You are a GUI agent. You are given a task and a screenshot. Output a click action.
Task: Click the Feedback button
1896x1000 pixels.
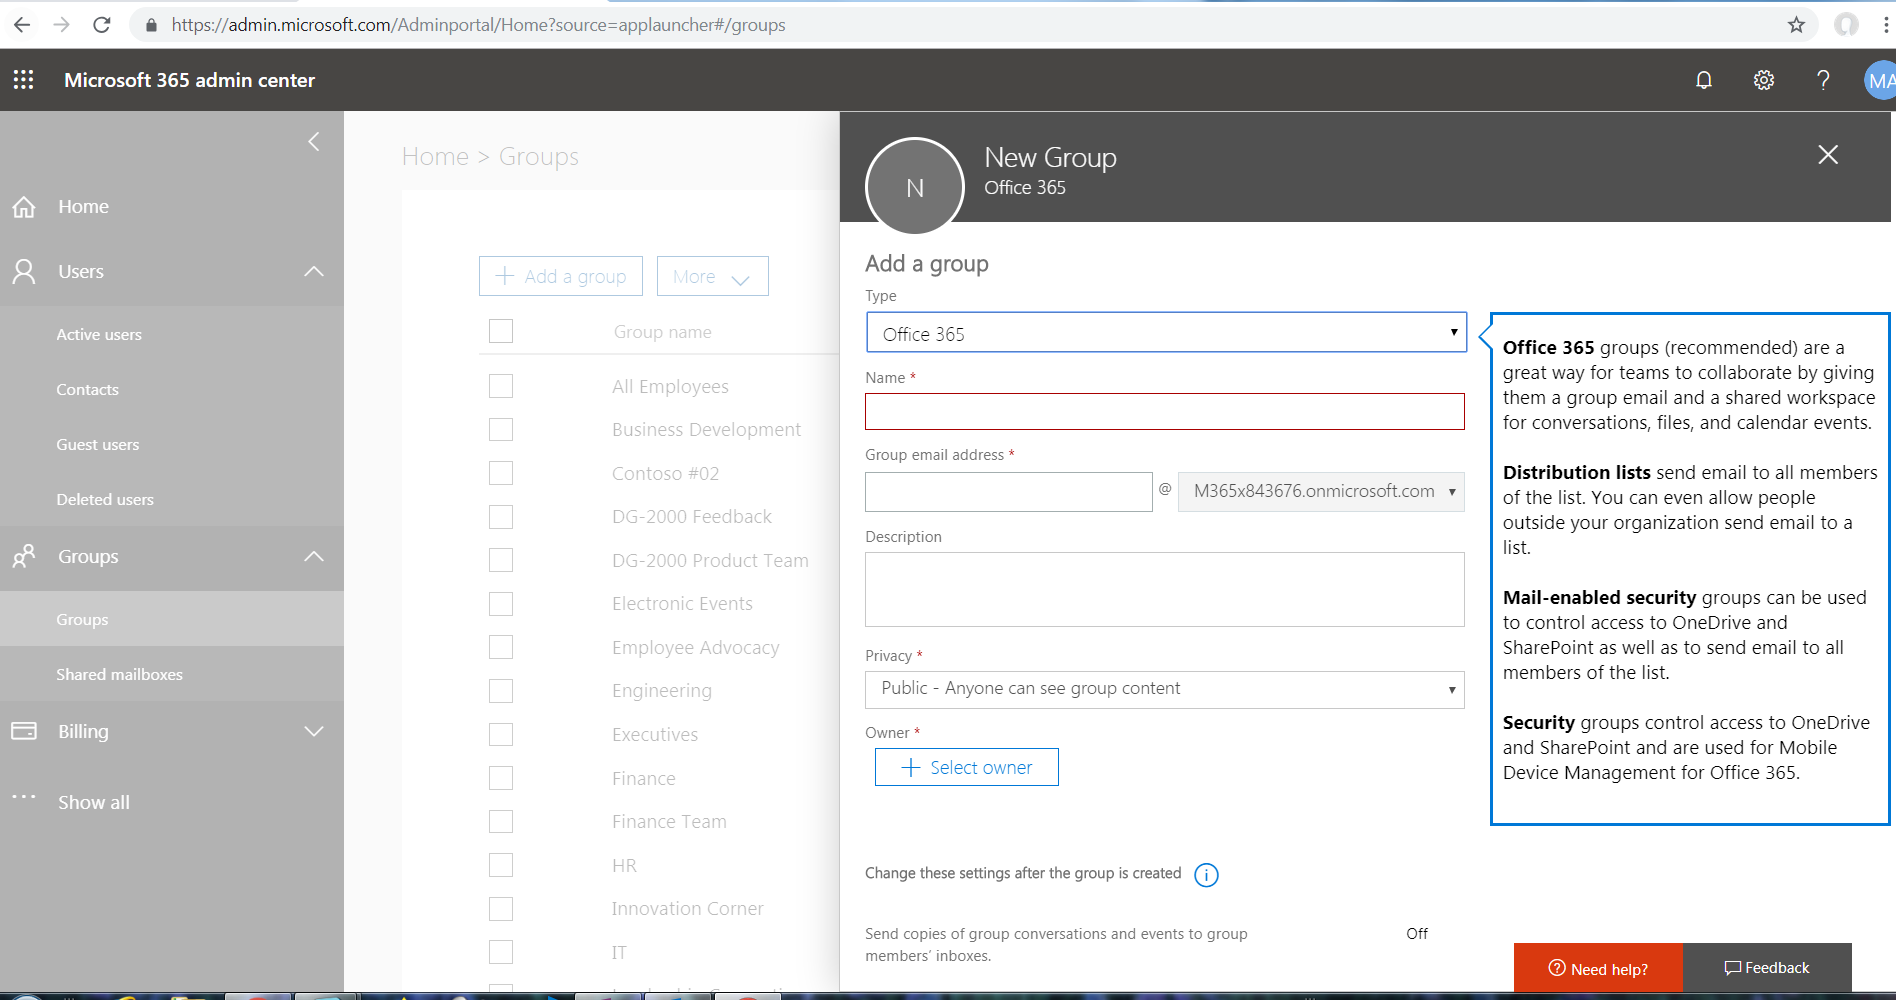coord(1767,968)
